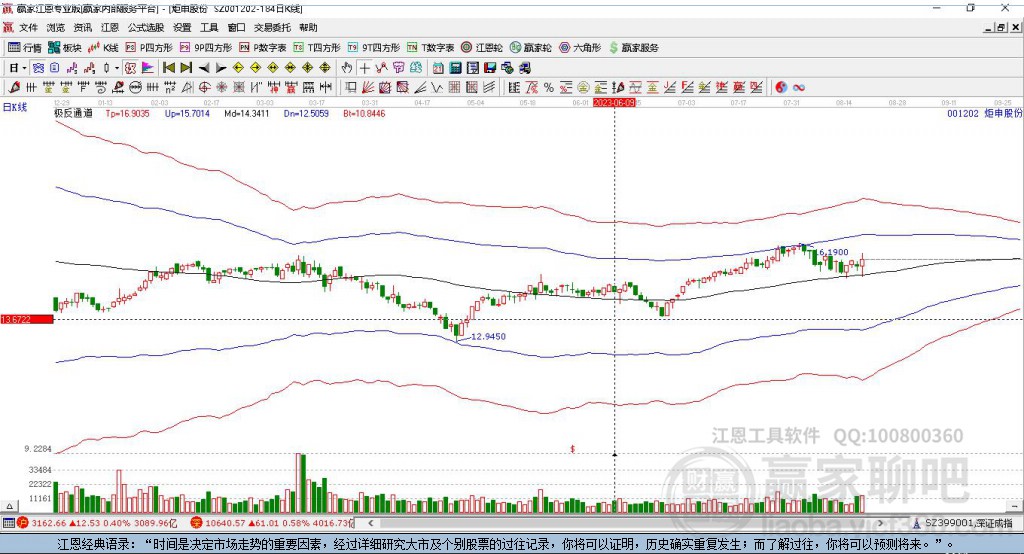Click the 12.9450 low price label

coord(488,336)
